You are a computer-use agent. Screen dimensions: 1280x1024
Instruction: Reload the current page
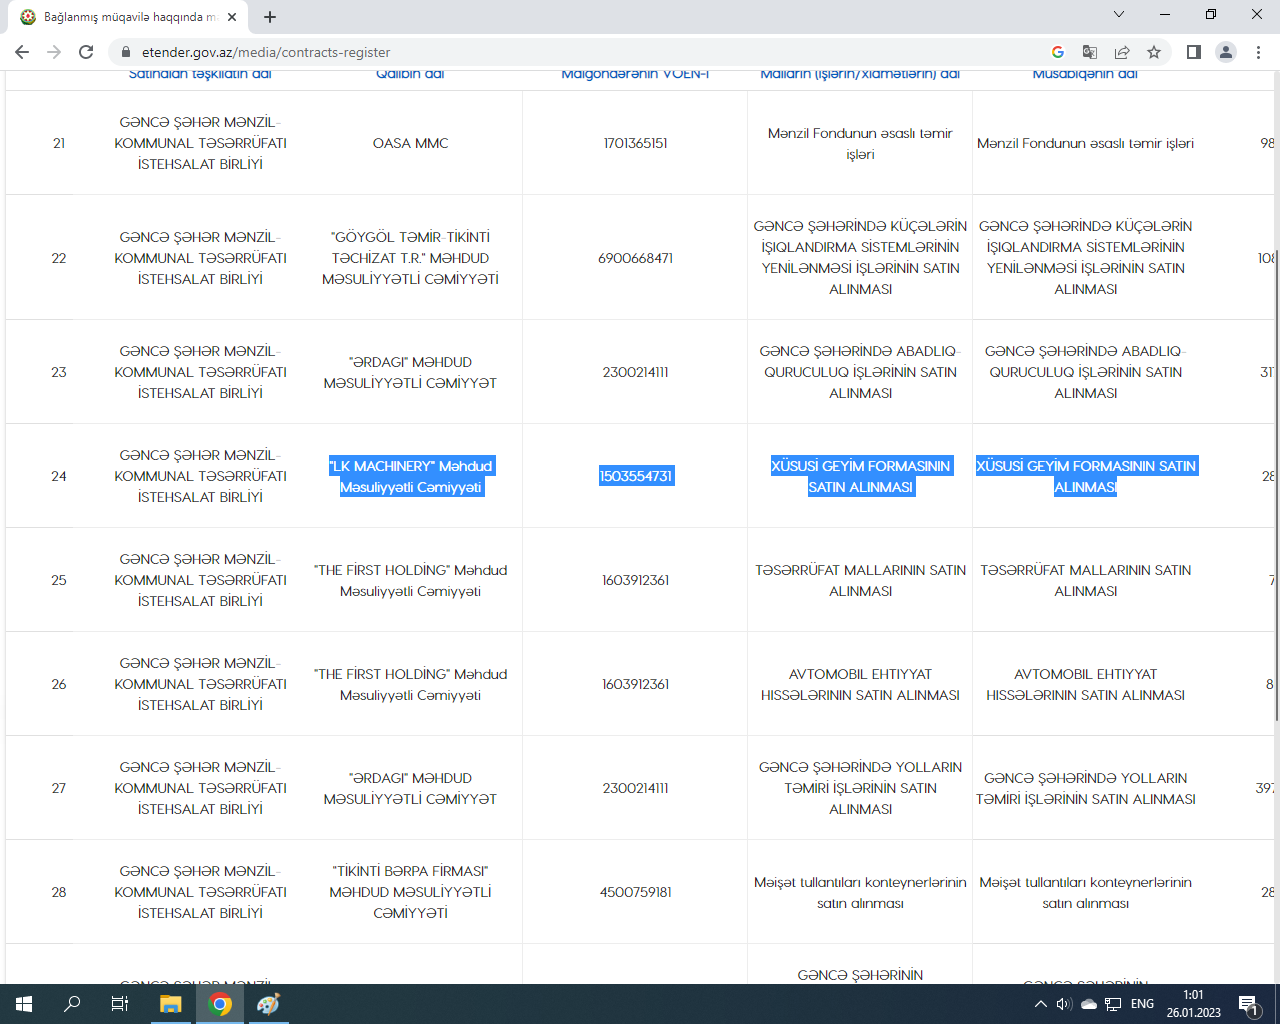point(86,52)
